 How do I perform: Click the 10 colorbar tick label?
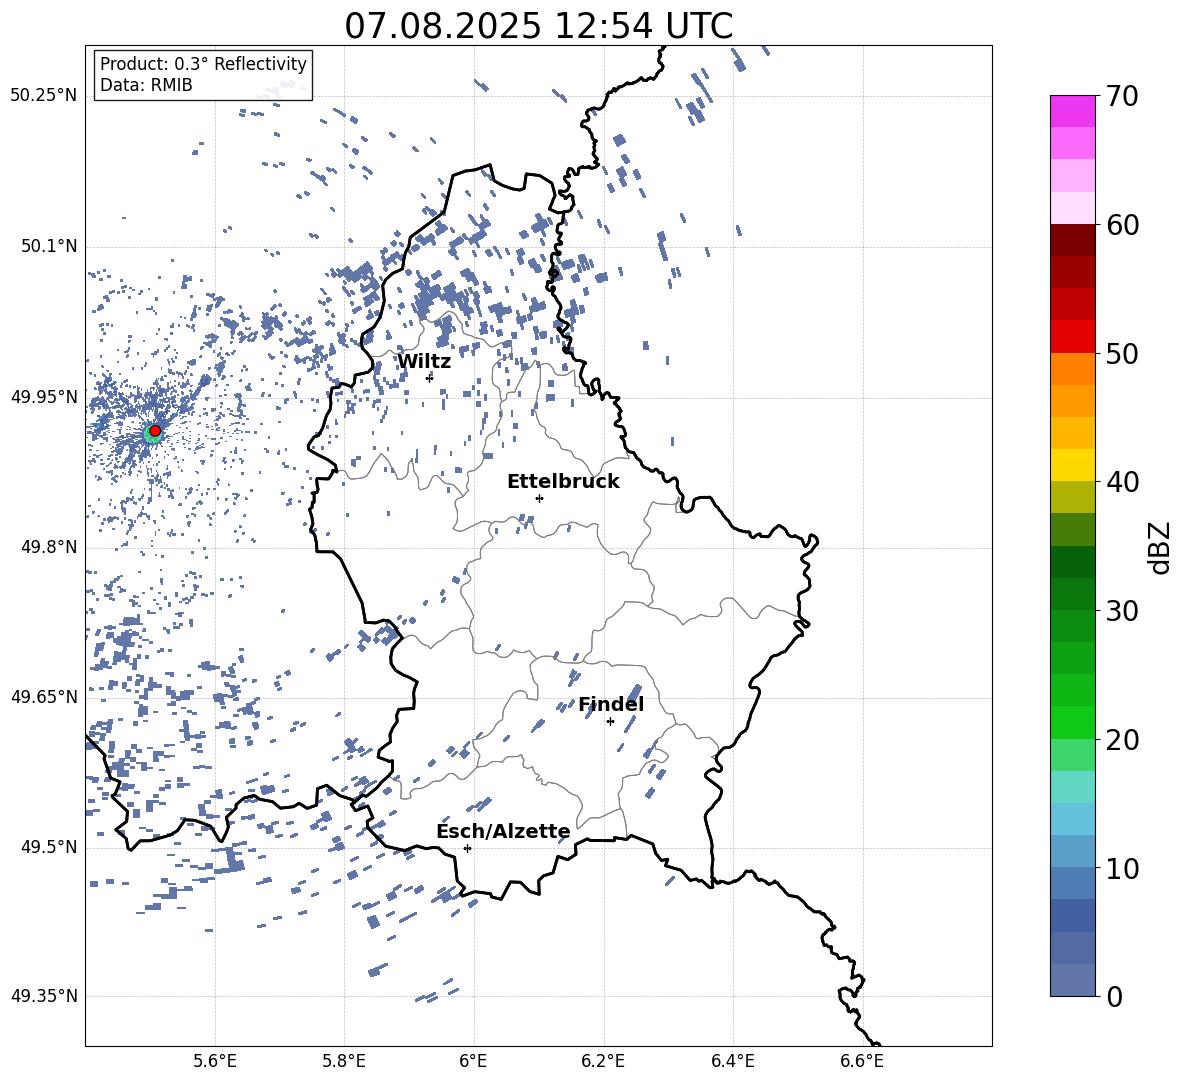click(1122, 868)
